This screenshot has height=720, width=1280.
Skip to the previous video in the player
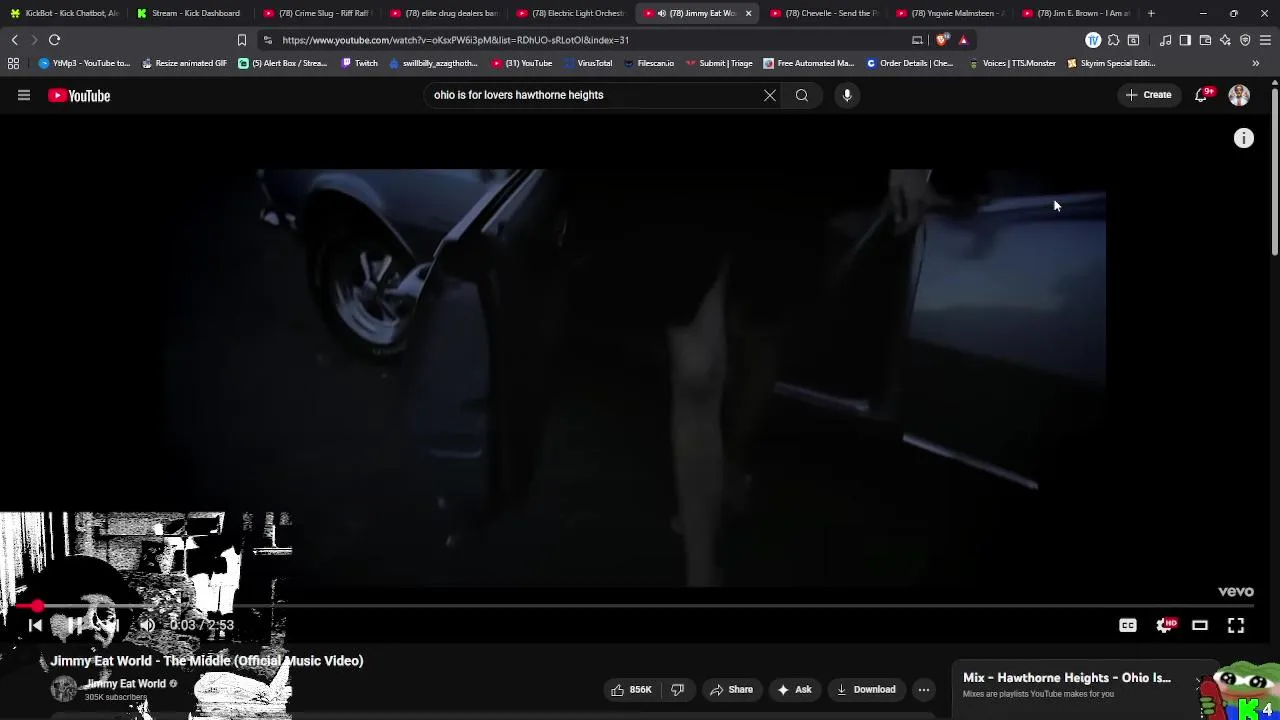tap(35, 625)
